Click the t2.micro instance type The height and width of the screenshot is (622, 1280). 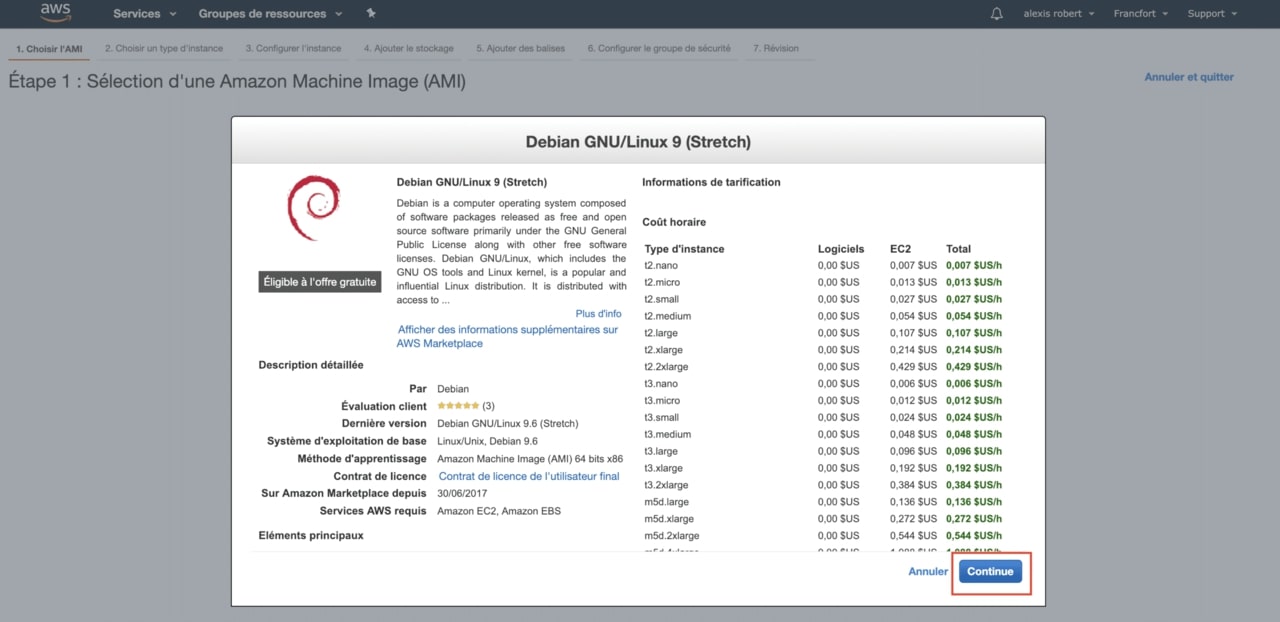[x=662, y=282]
